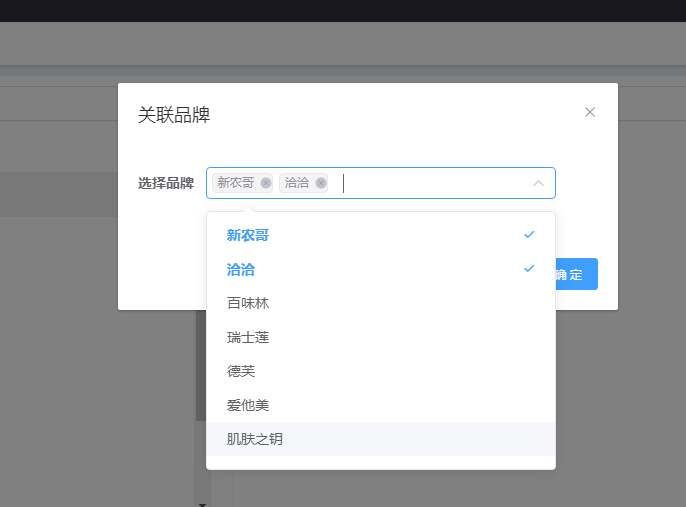Select 百味林 from the brand list
This screenshot has width=686, height=507.
tap(248, 303)
